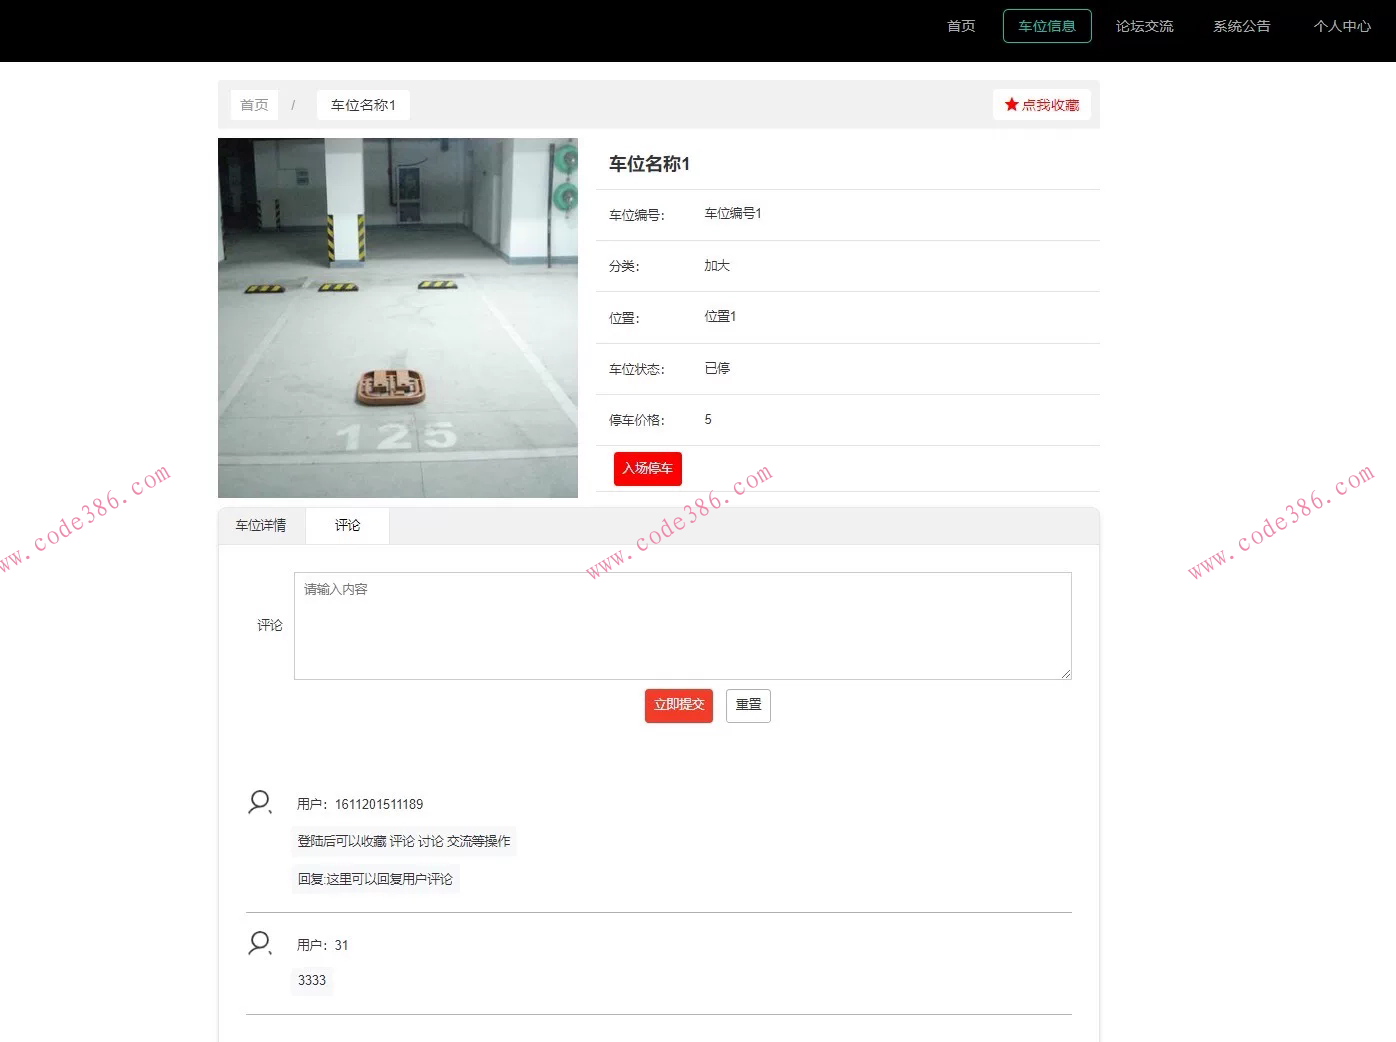Click the avatar icon of user 31

[259, 943]
